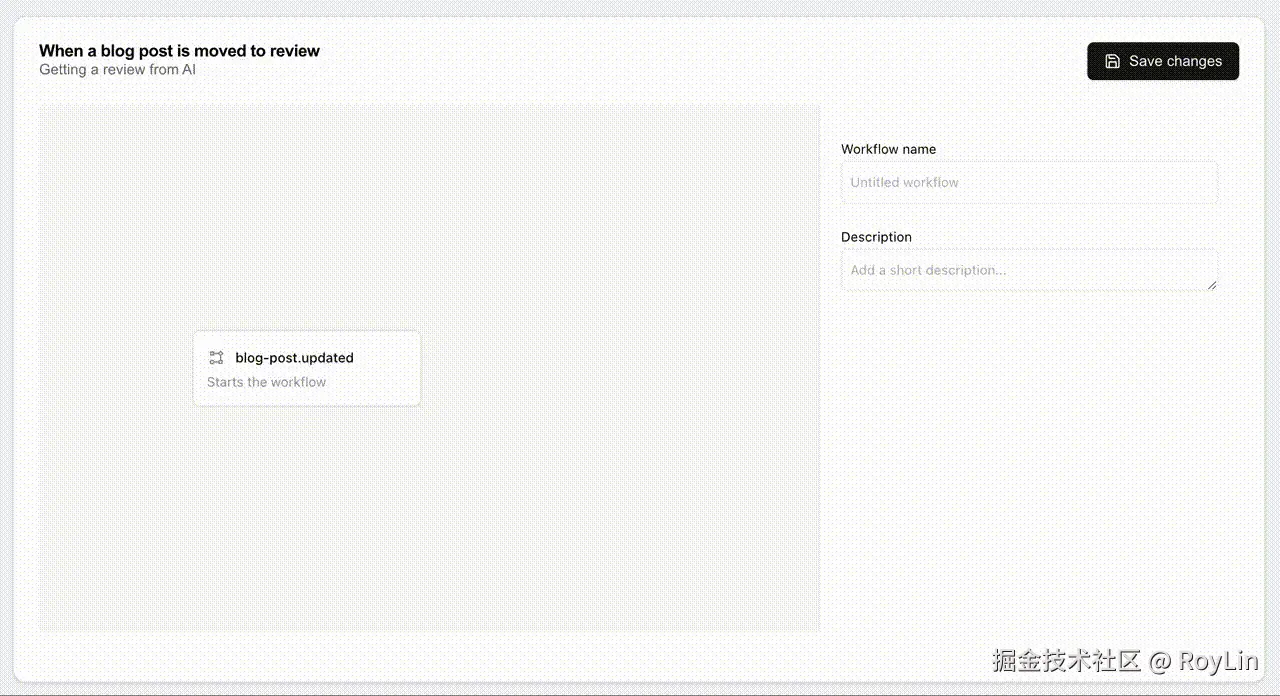Click the workflow trigger icon on the node
Screen dimensions: 1280x696
pos(216,358)
